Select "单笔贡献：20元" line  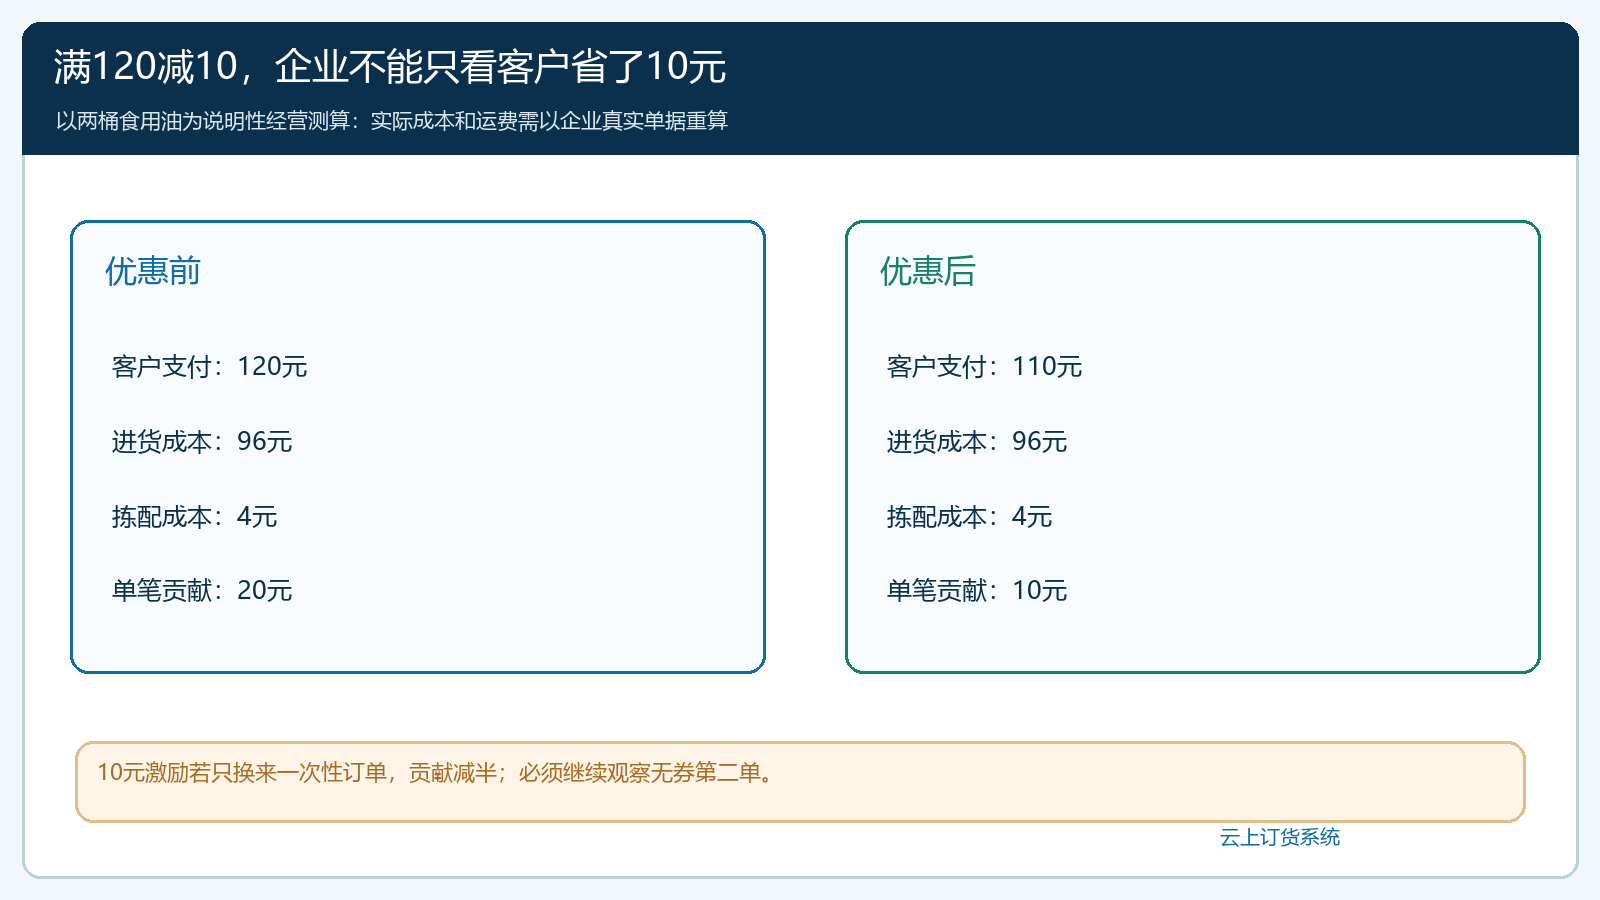tap(202, 591)
